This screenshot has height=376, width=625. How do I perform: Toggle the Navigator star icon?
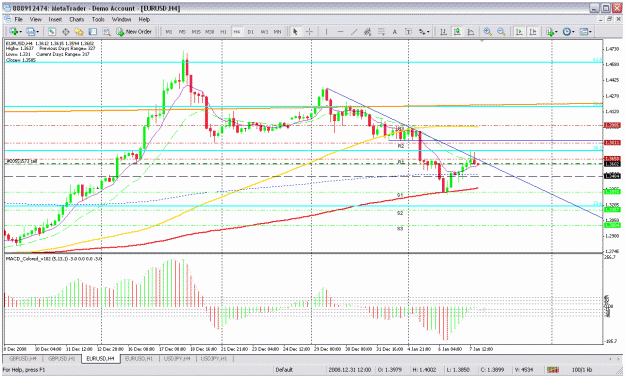[x=79, y=31]
